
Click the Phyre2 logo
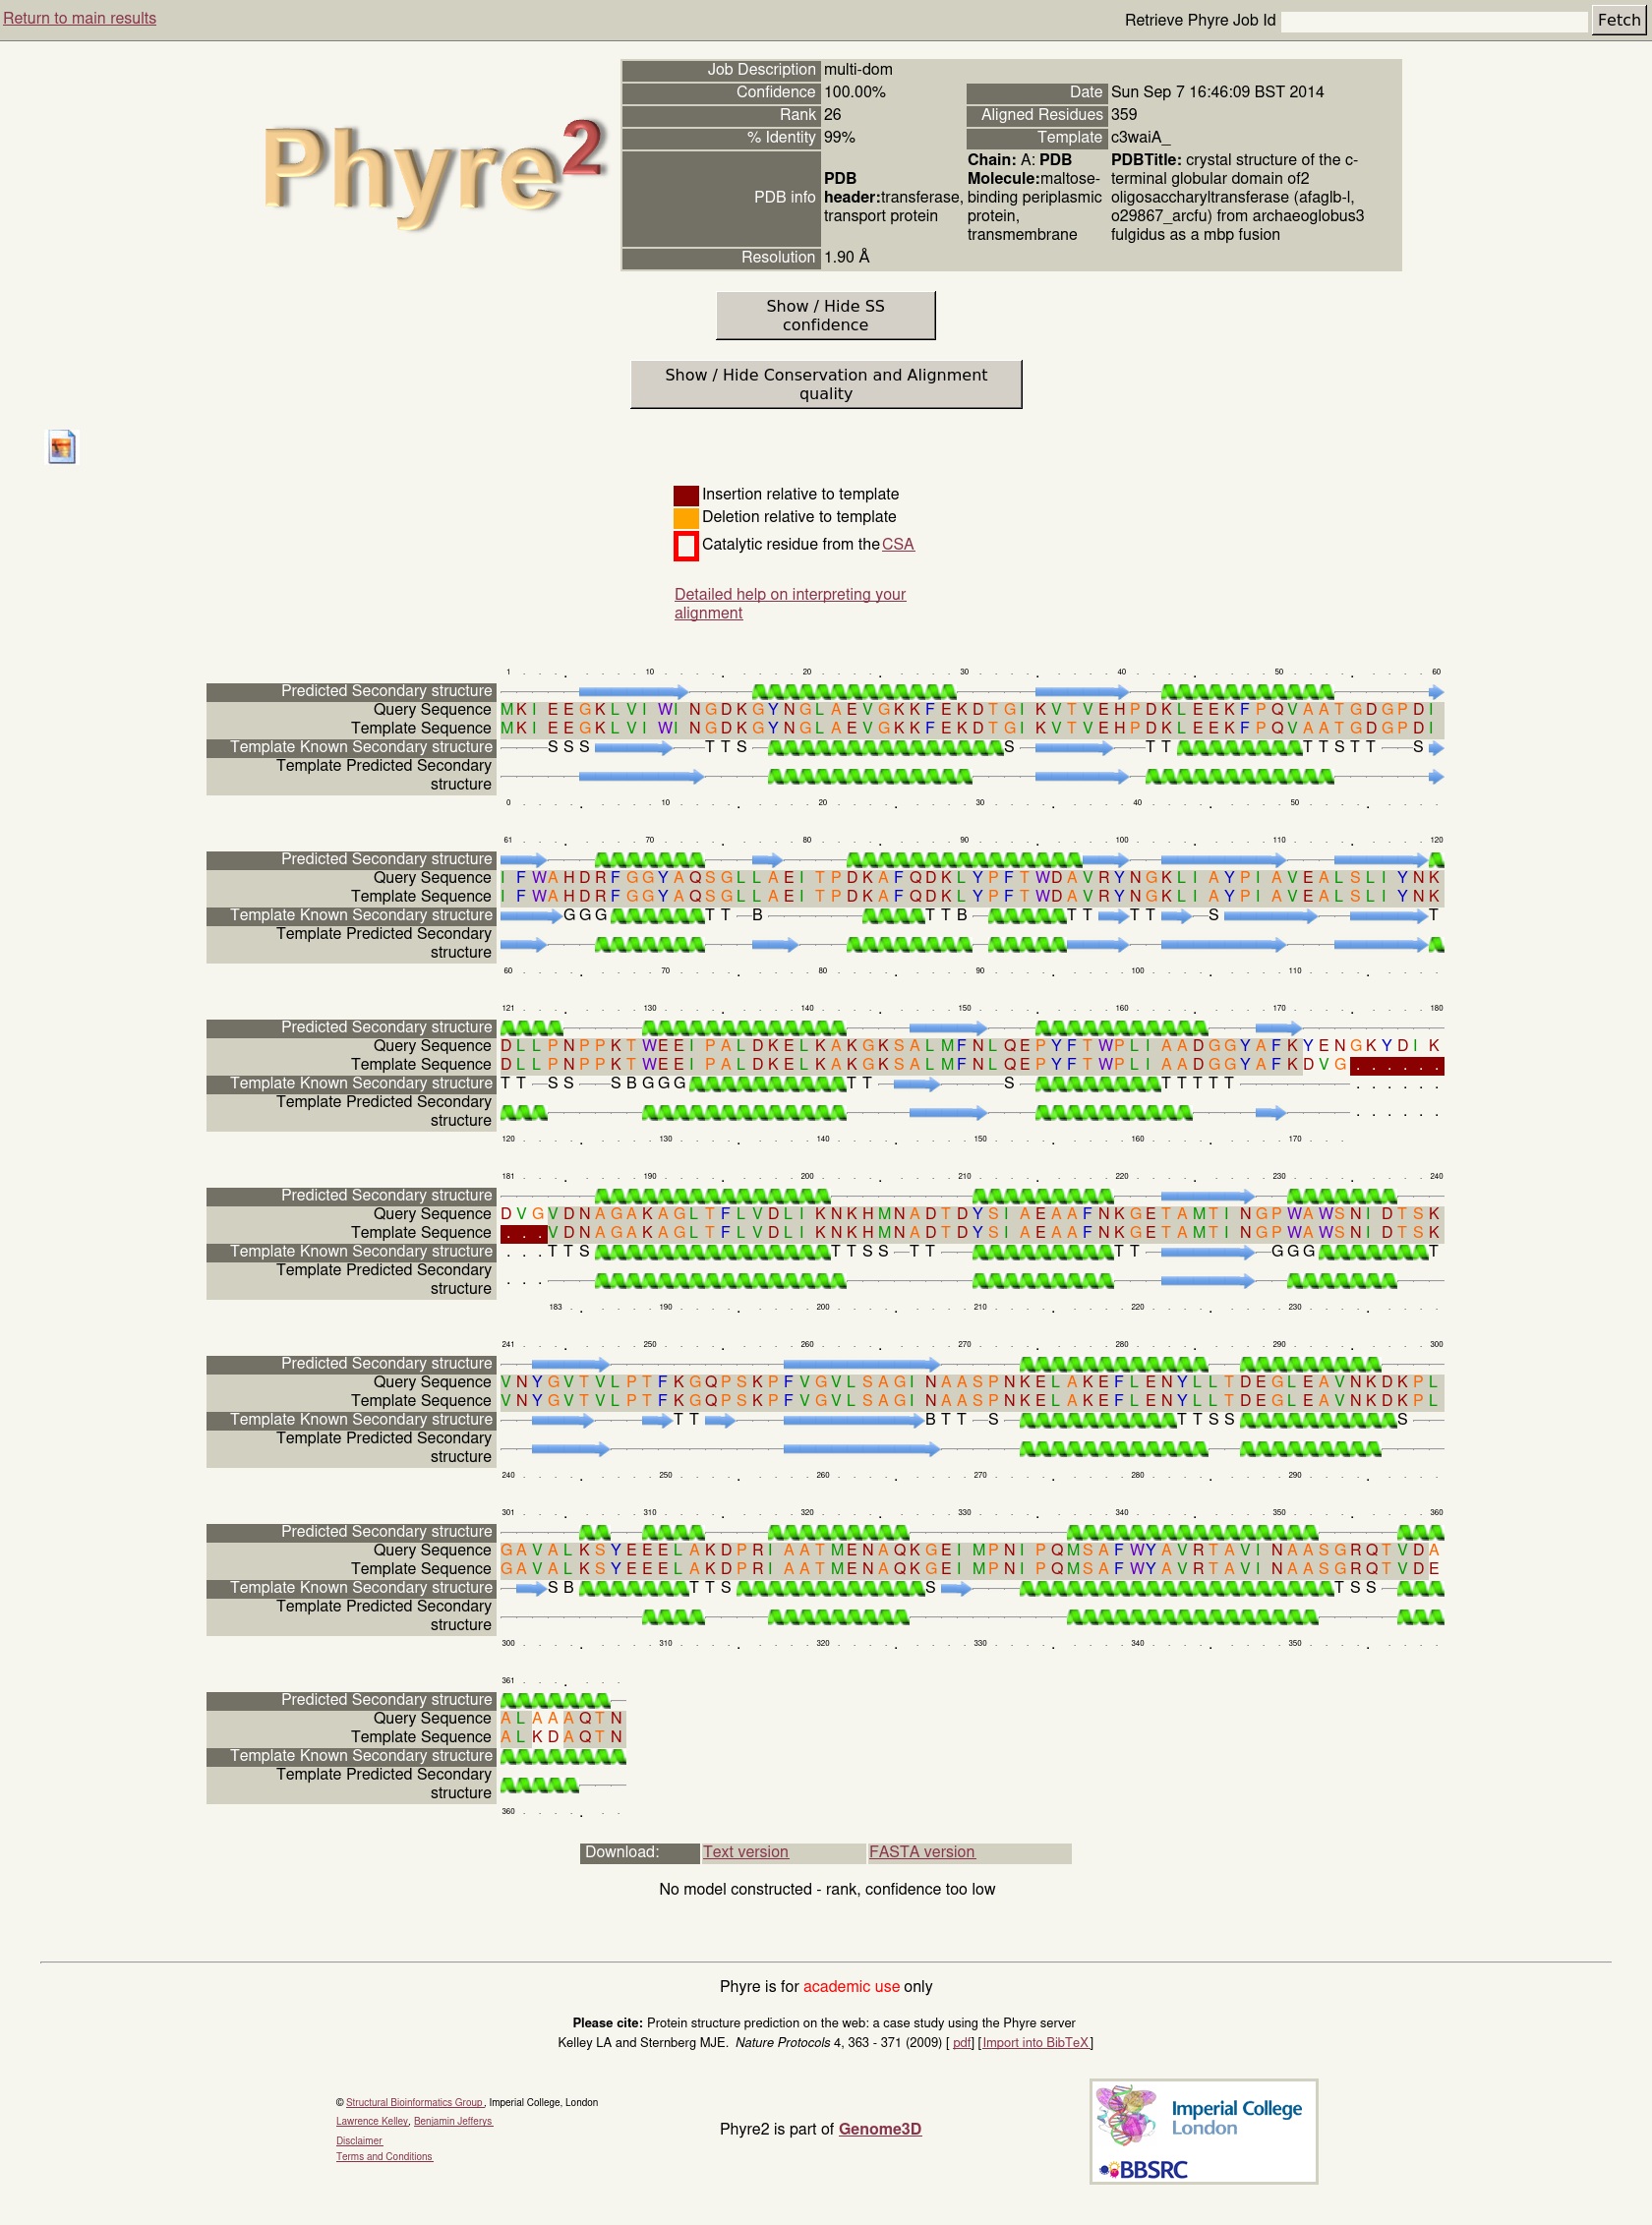(x=432, y=171)
